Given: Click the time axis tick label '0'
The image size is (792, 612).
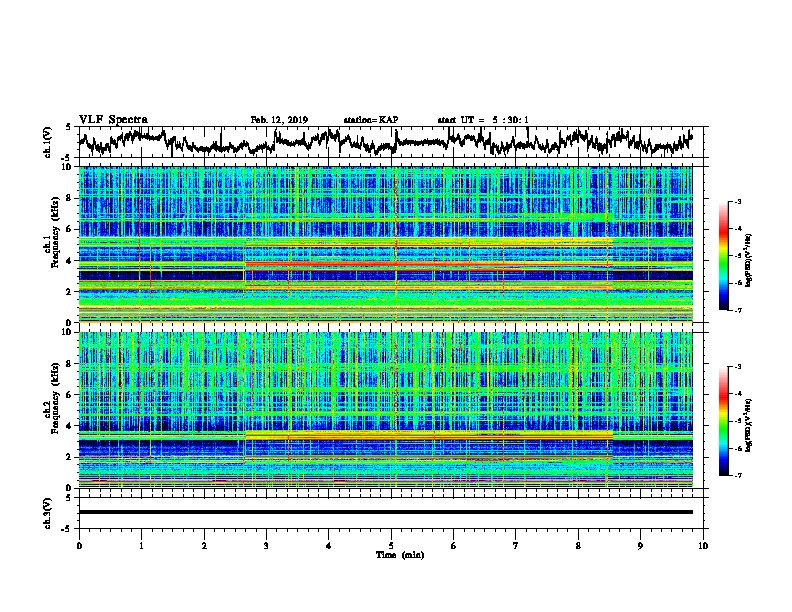Looking at the screenshot, I should tap(79, 546).
